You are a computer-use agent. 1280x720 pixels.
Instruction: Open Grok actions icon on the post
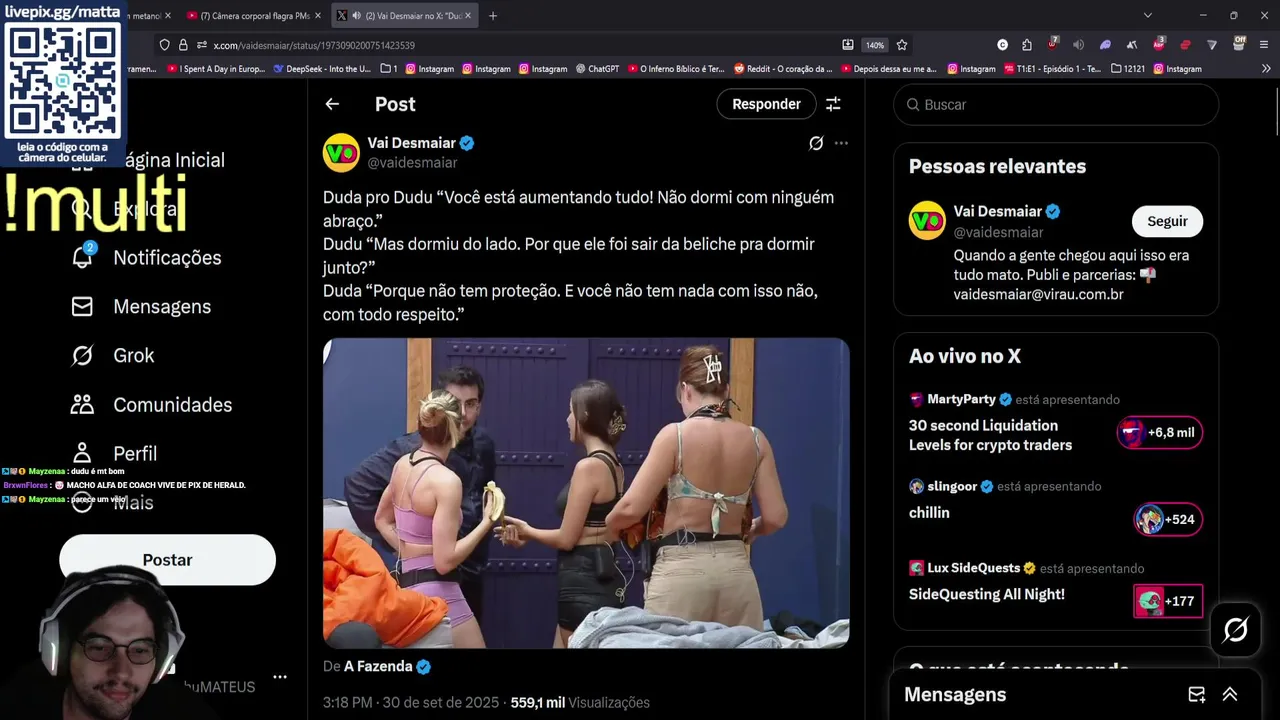[816, 143]
